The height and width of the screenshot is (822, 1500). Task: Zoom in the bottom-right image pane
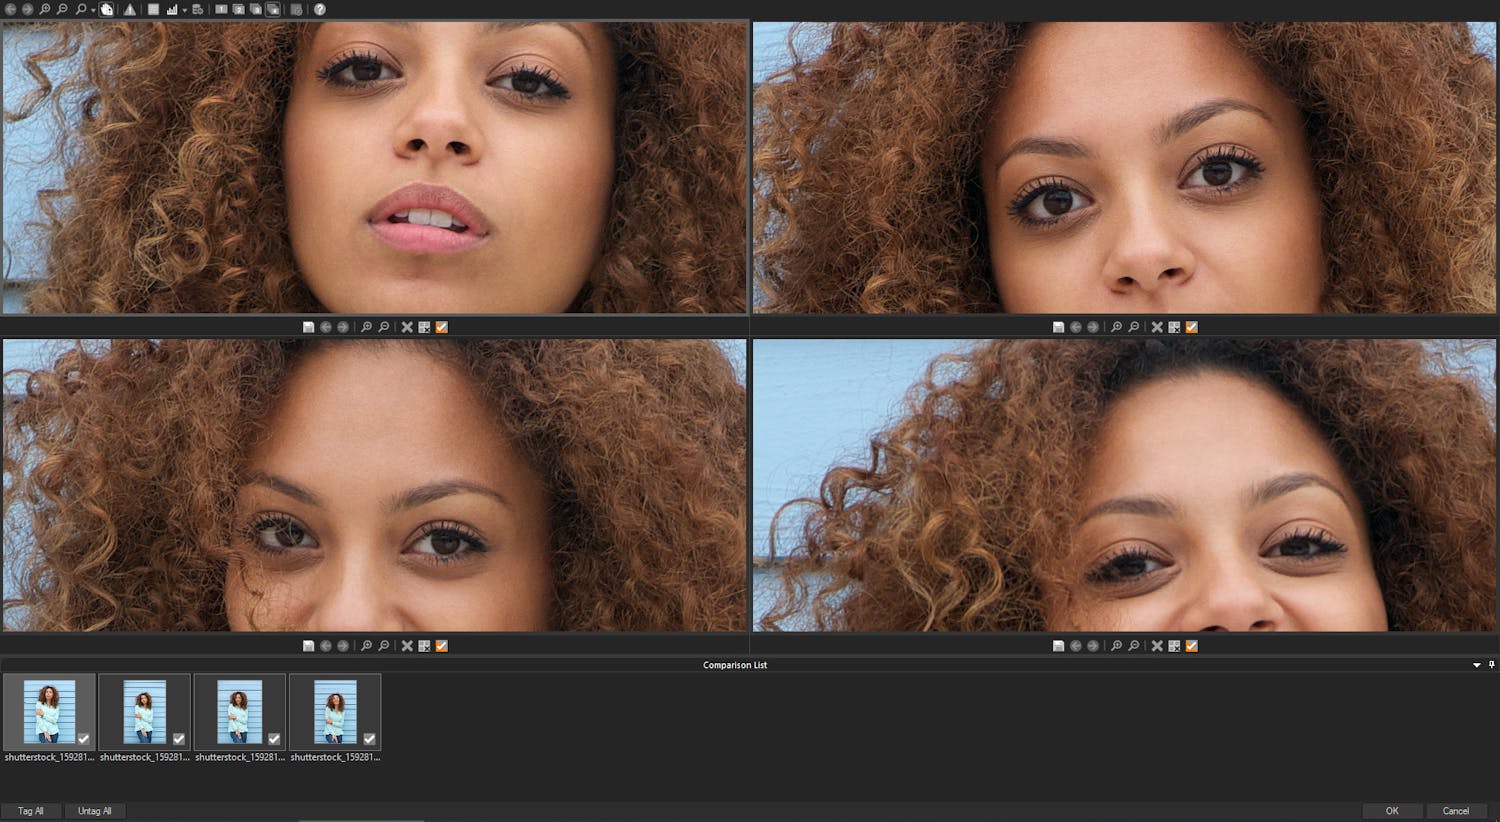(1116, 646)
